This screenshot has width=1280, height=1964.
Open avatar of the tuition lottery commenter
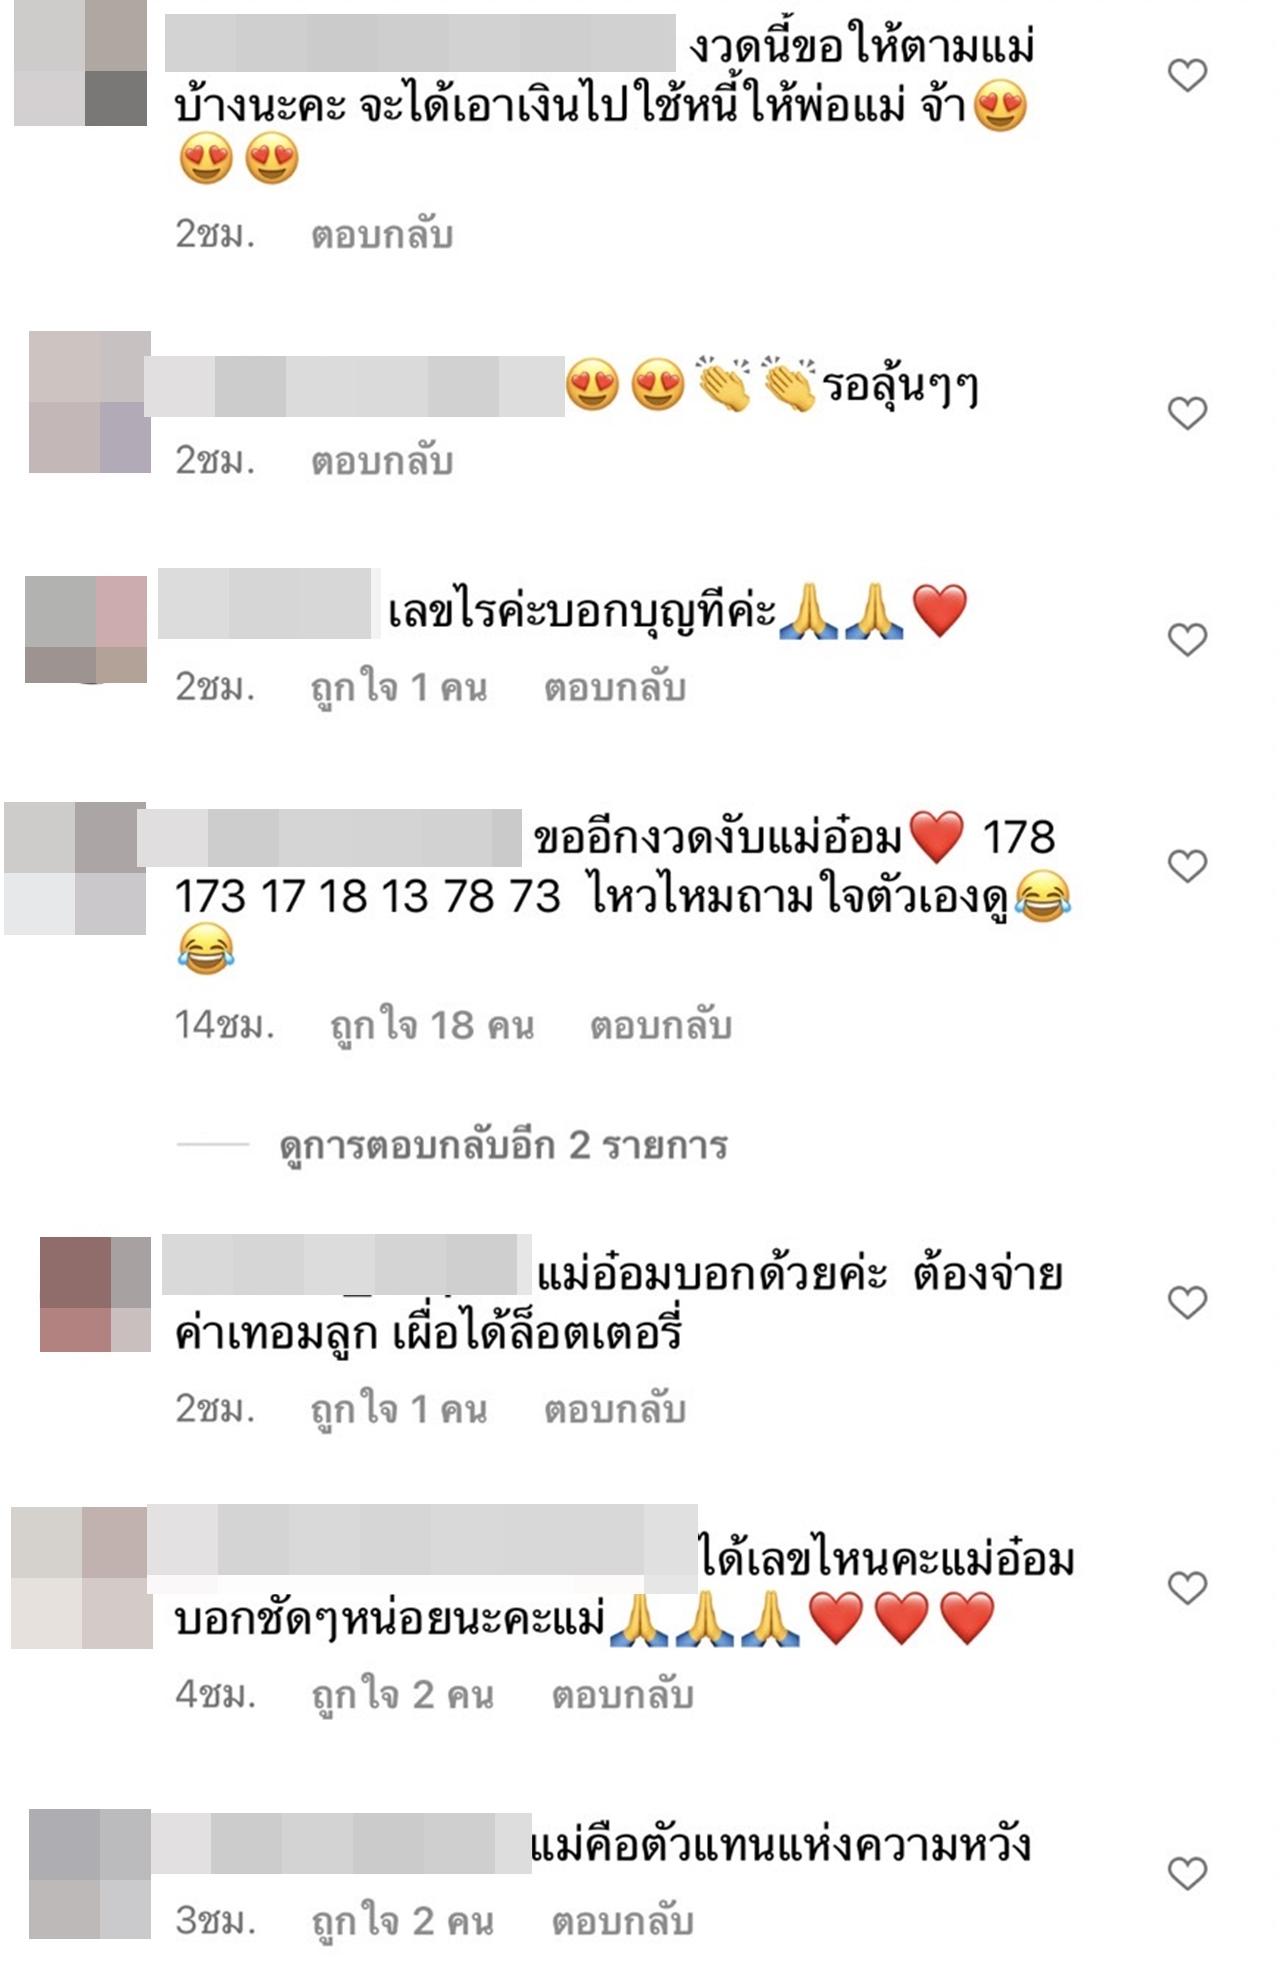pyautogui.click(x=96, y=1294)
